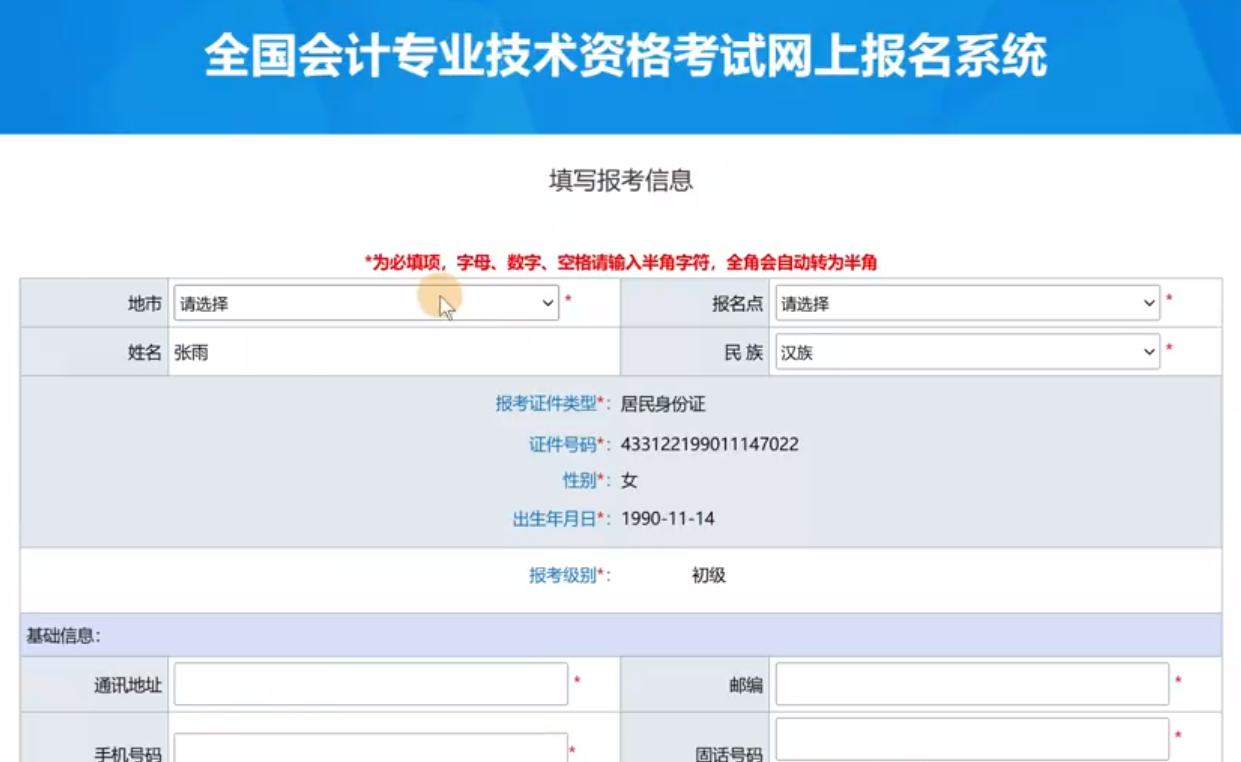This screenshot has width=1241, height=762.
Task: Click the 通讯地址 field label
Action: click(128, 685)
